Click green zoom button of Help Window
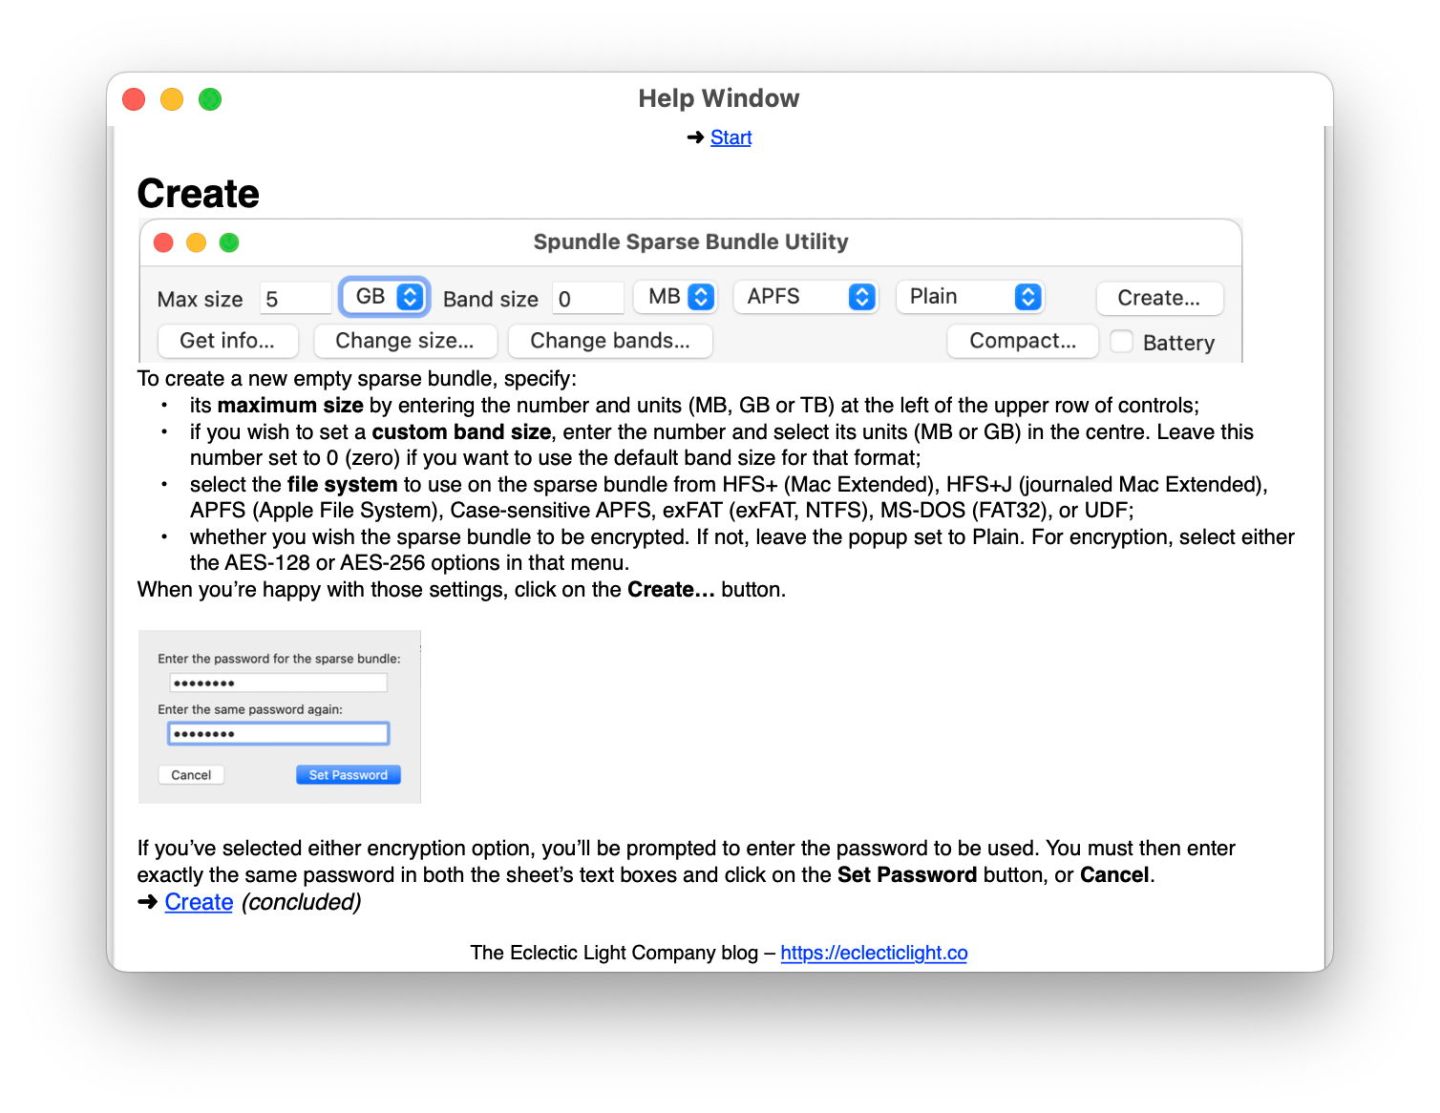The image size is (1440, 1113). [210, 99]
